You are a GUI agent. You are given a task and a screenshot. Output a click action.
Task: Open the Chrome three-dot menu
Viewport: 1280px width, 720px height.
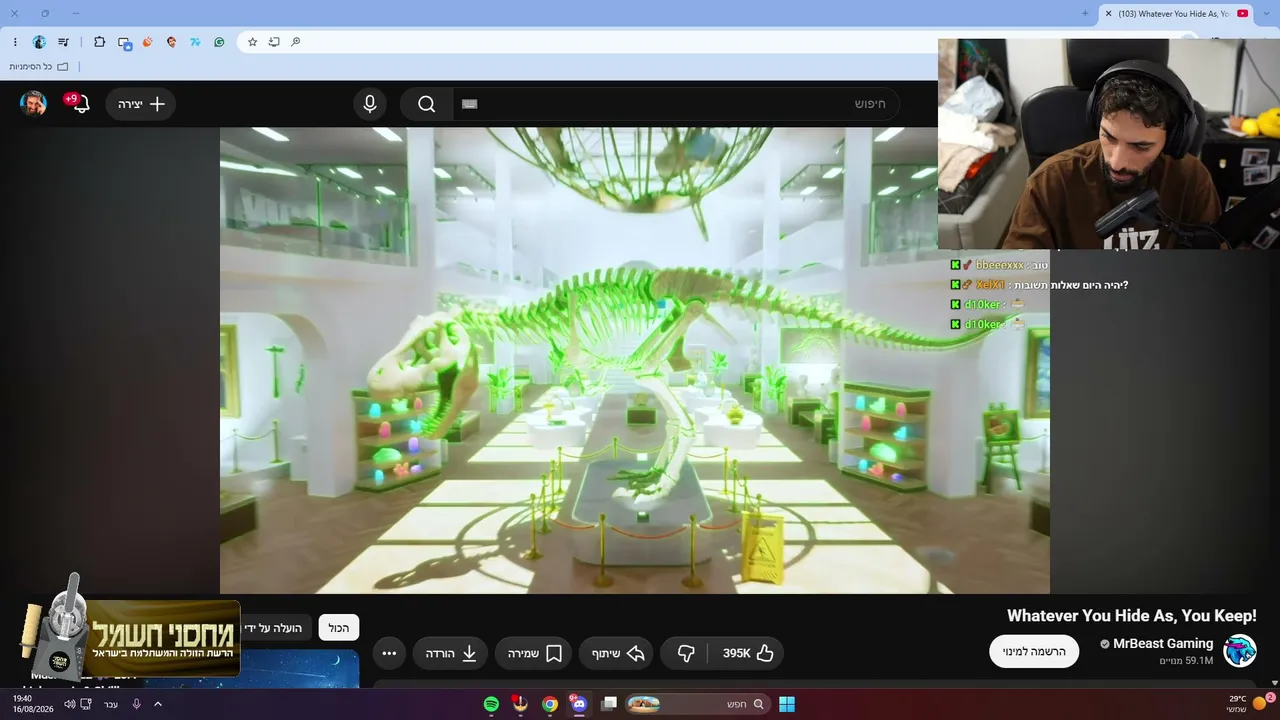(15, 42)
